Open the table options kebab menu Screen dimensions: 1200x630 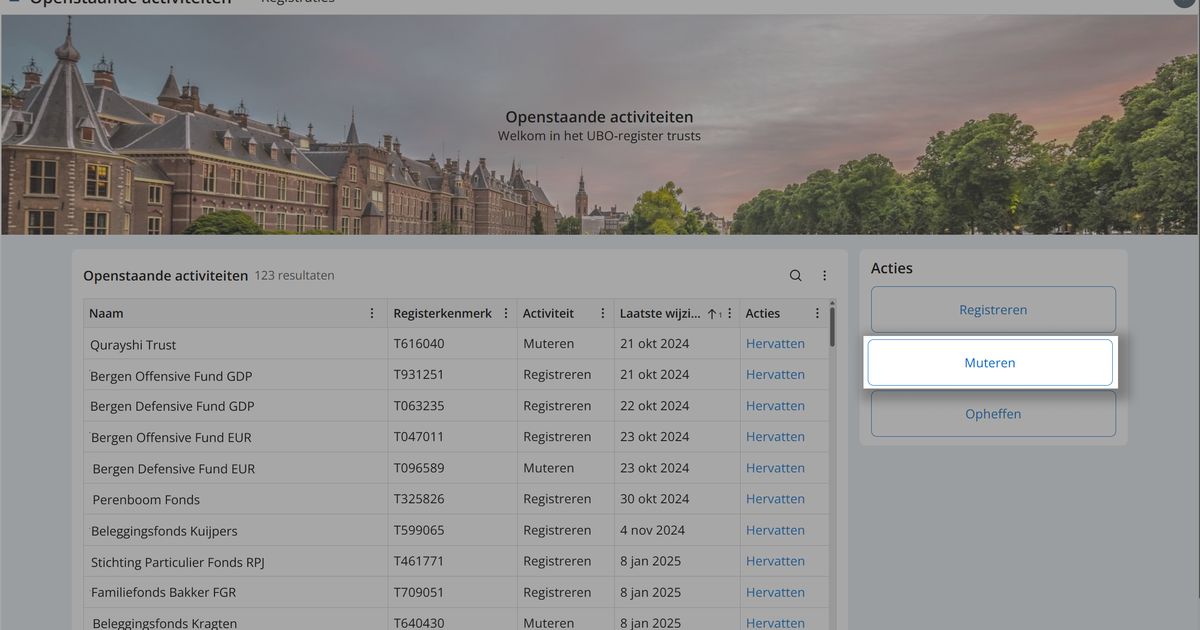(825, 275)
